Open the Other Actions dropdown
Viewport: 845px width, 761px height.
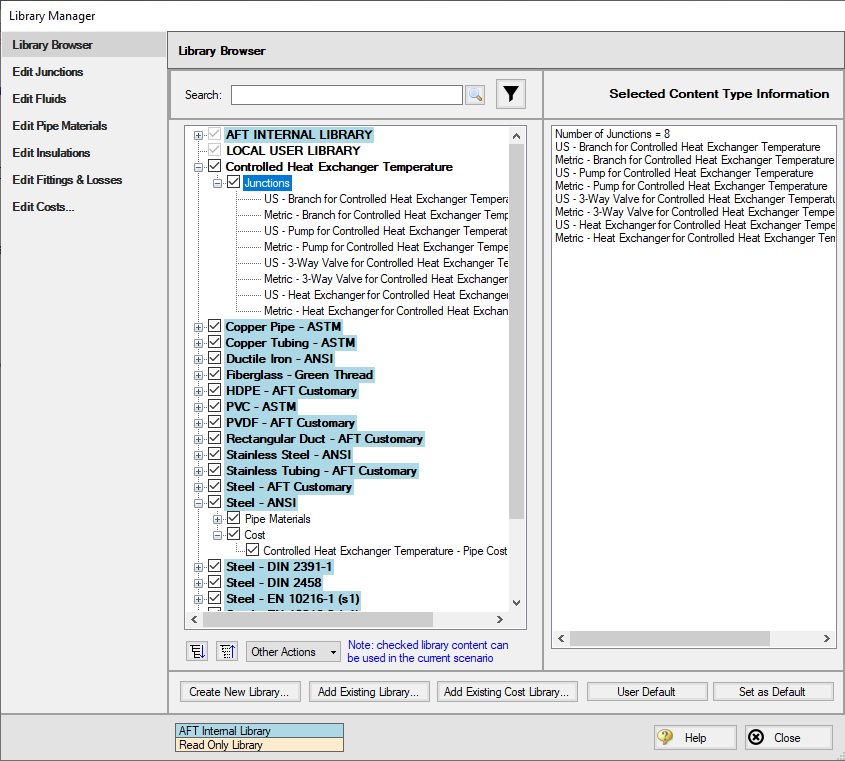point(294,651)
